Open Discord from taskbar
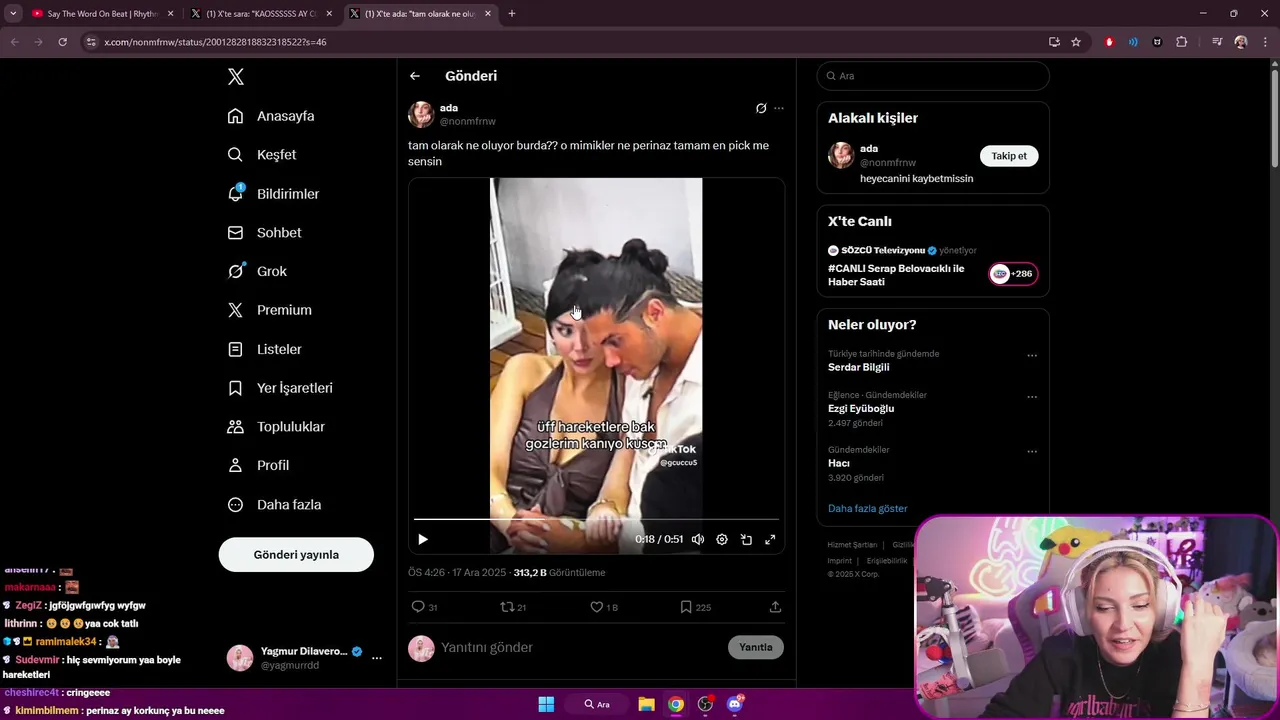1280x720 pixels. click(735, 704)
